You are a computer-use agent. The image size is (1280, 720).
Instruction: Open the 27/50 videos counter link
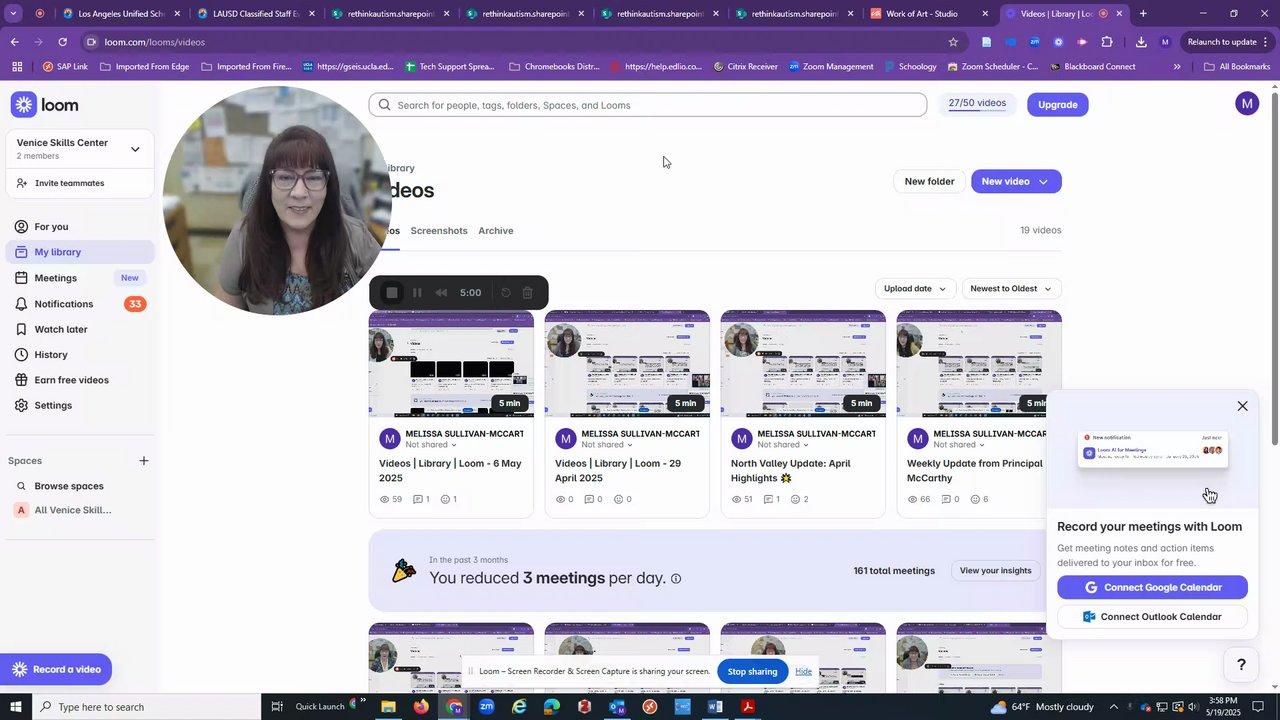977,104
